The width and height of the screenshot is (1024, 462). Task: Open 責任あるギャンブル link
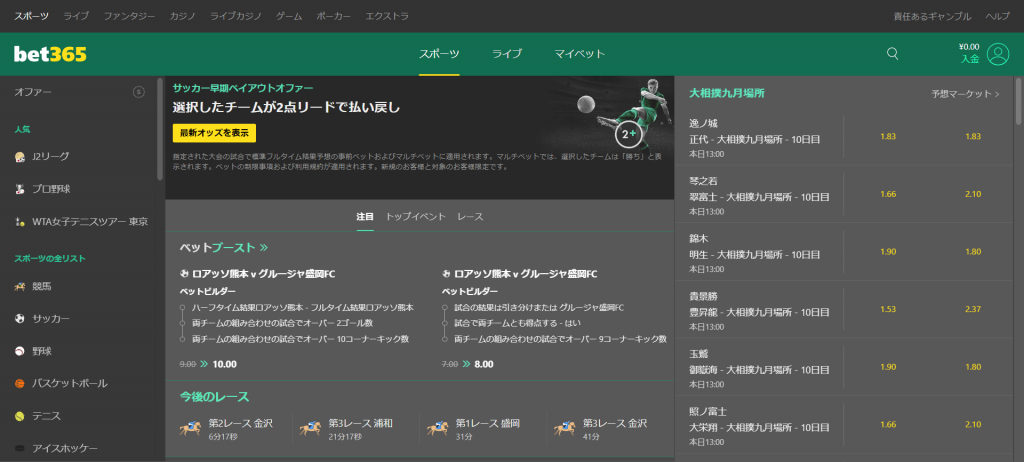[x=932, y=16]
